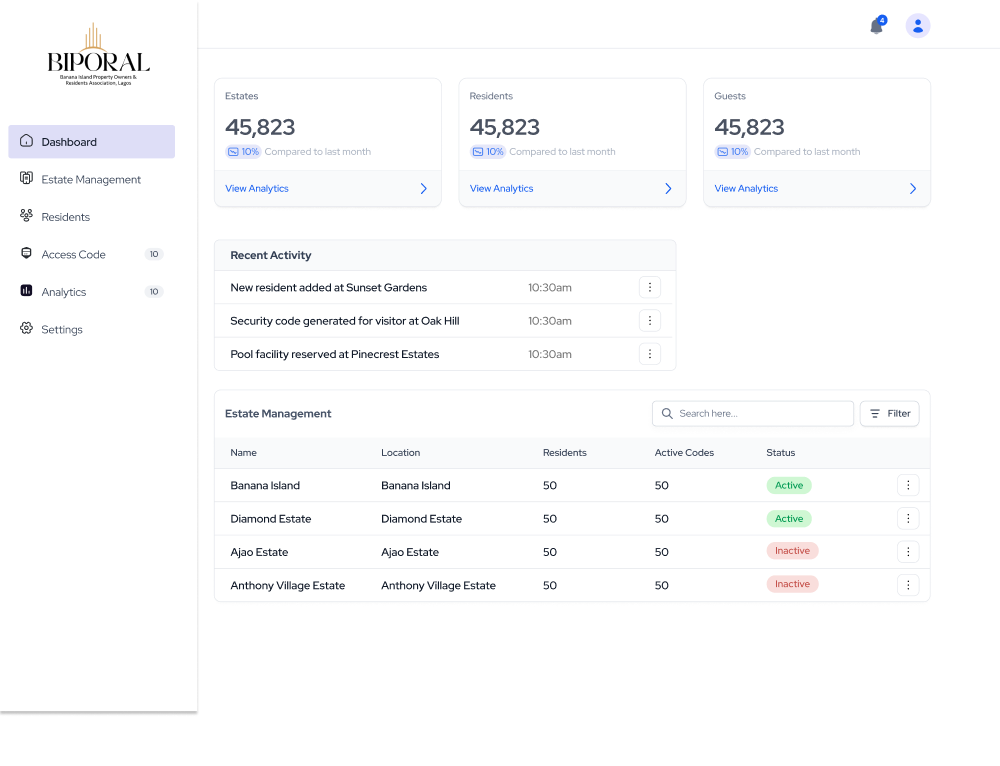Click the Inactive badge for Anthony Village Estate
This screenshot has height=766, width=1000.
[792, 584]
